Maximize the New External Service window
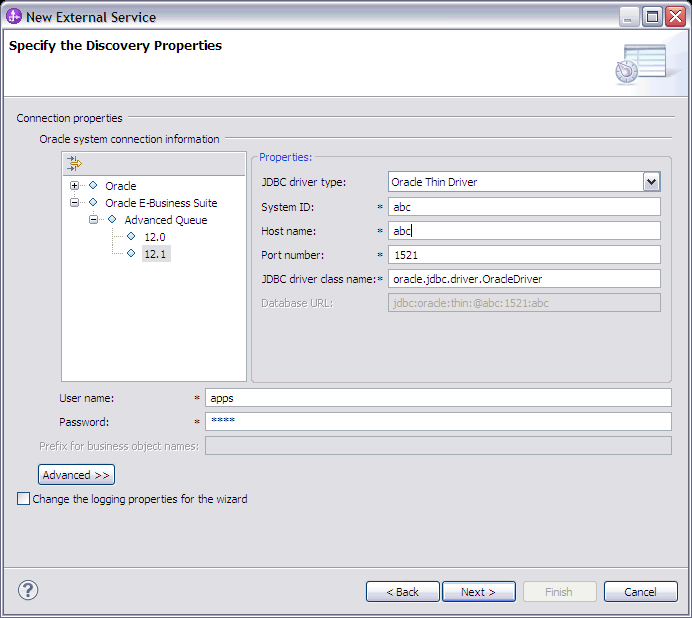The image size is (692, 618). pyautogui.click(x=652, y=17)
